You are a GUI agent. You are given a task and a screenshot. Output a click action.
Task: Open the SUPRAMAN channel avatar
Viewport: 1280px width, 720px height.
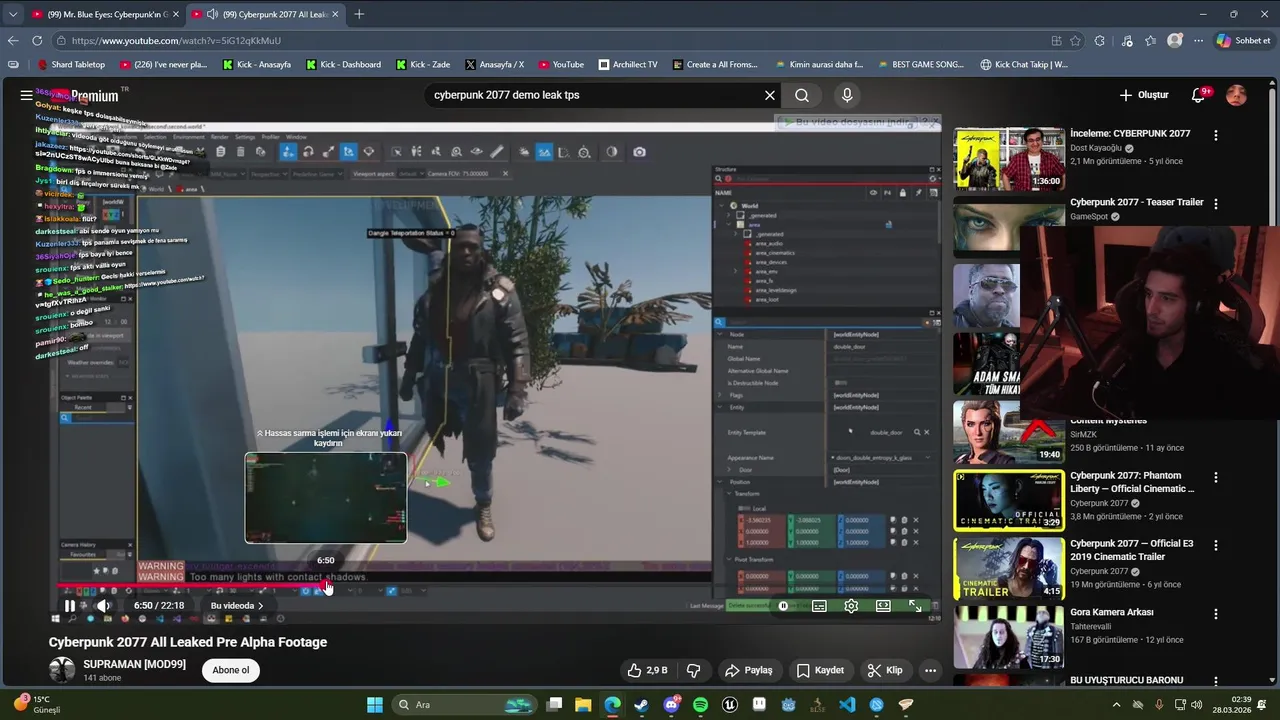62,670
